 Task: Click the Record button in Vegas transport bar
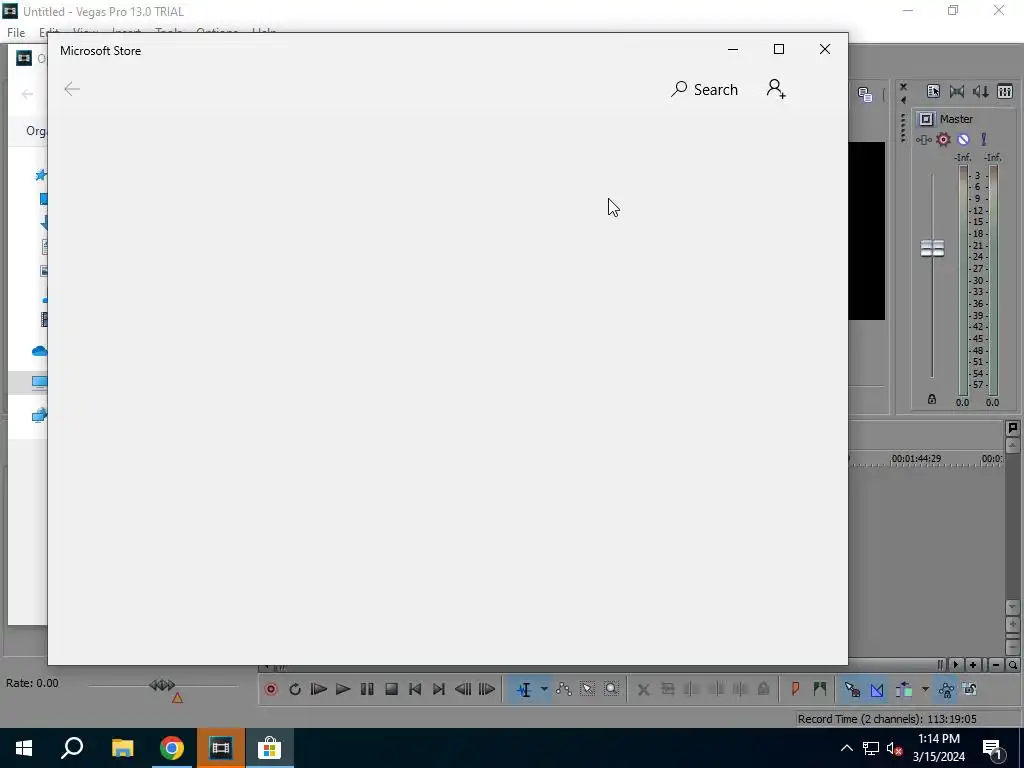[x=271, y=689]
